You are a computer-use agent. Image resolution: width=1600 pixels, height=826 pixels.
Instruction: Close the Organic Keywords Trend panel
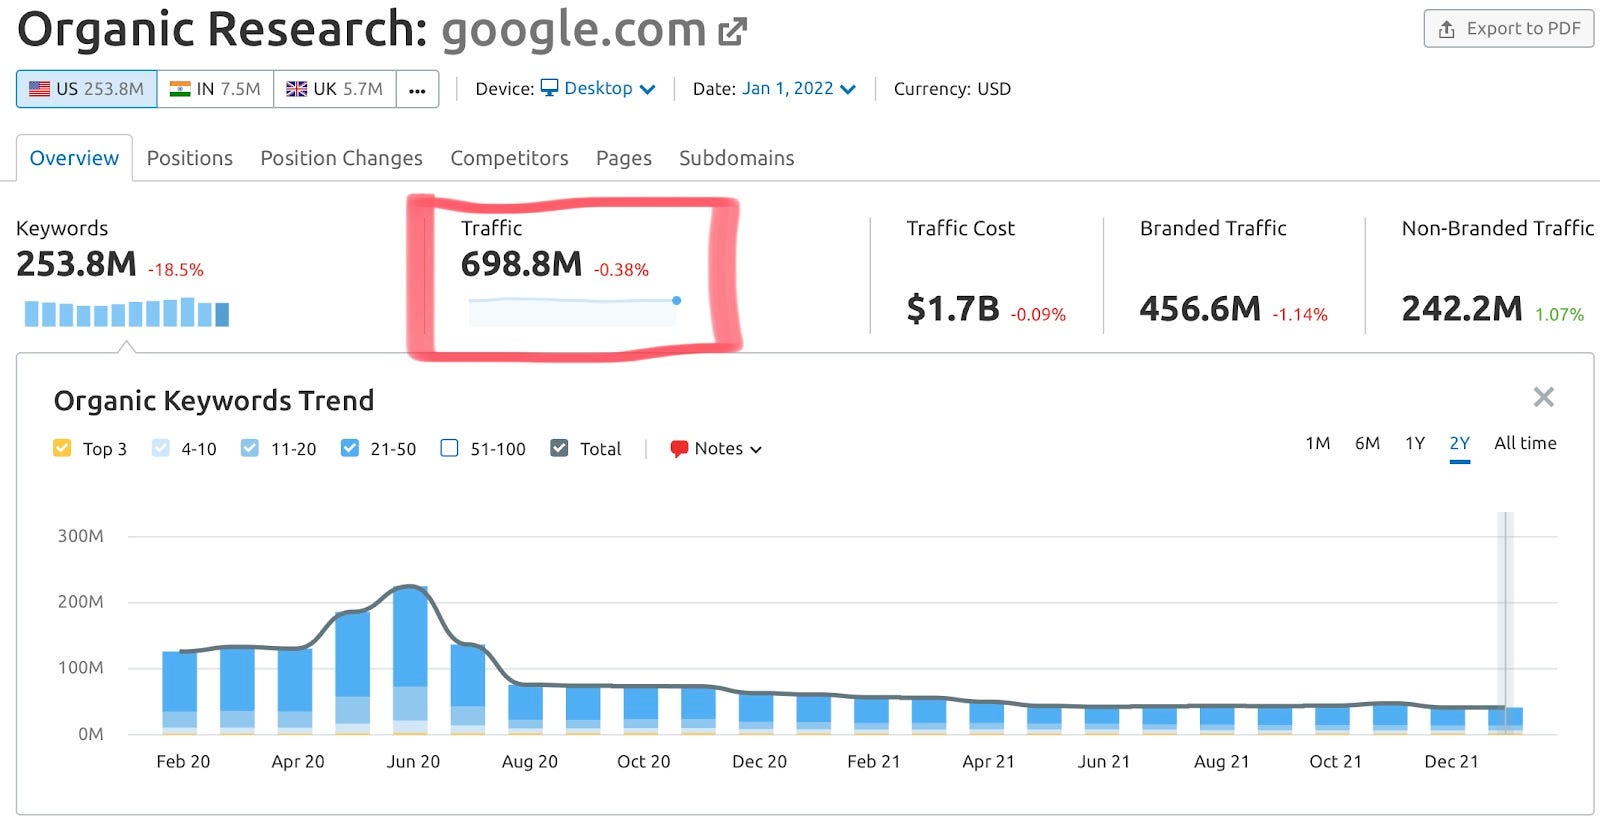click(x=1544, y=397)
